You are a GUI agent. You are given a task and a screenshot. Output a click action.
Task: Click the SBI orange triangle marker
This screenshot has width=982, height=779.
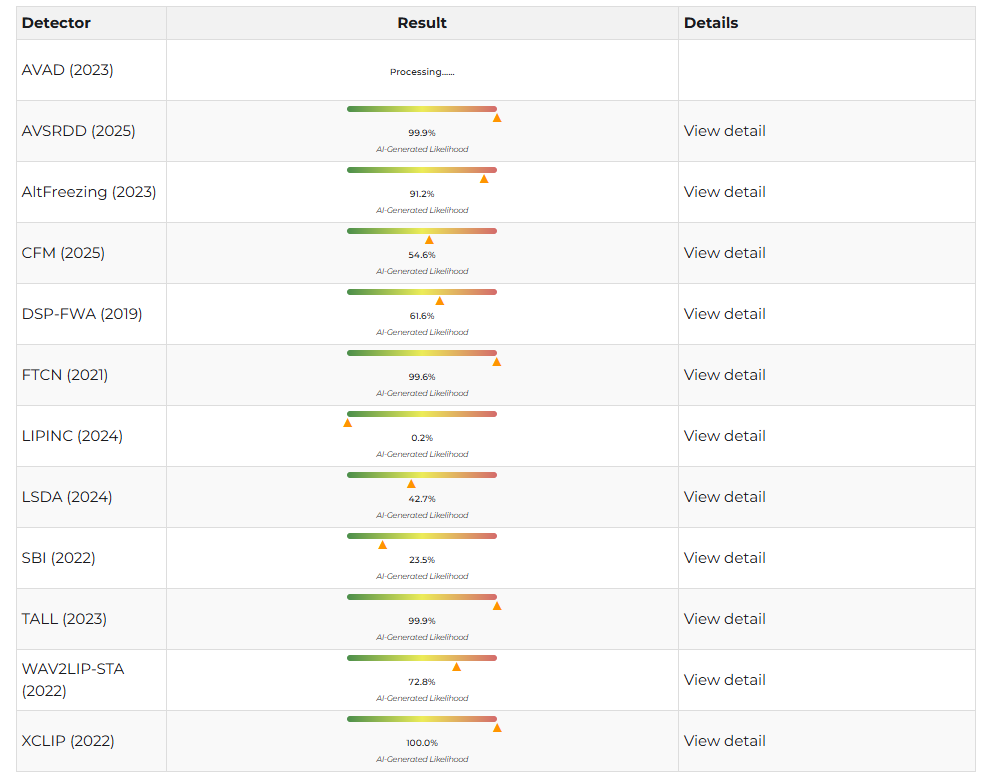pos(382,545)
